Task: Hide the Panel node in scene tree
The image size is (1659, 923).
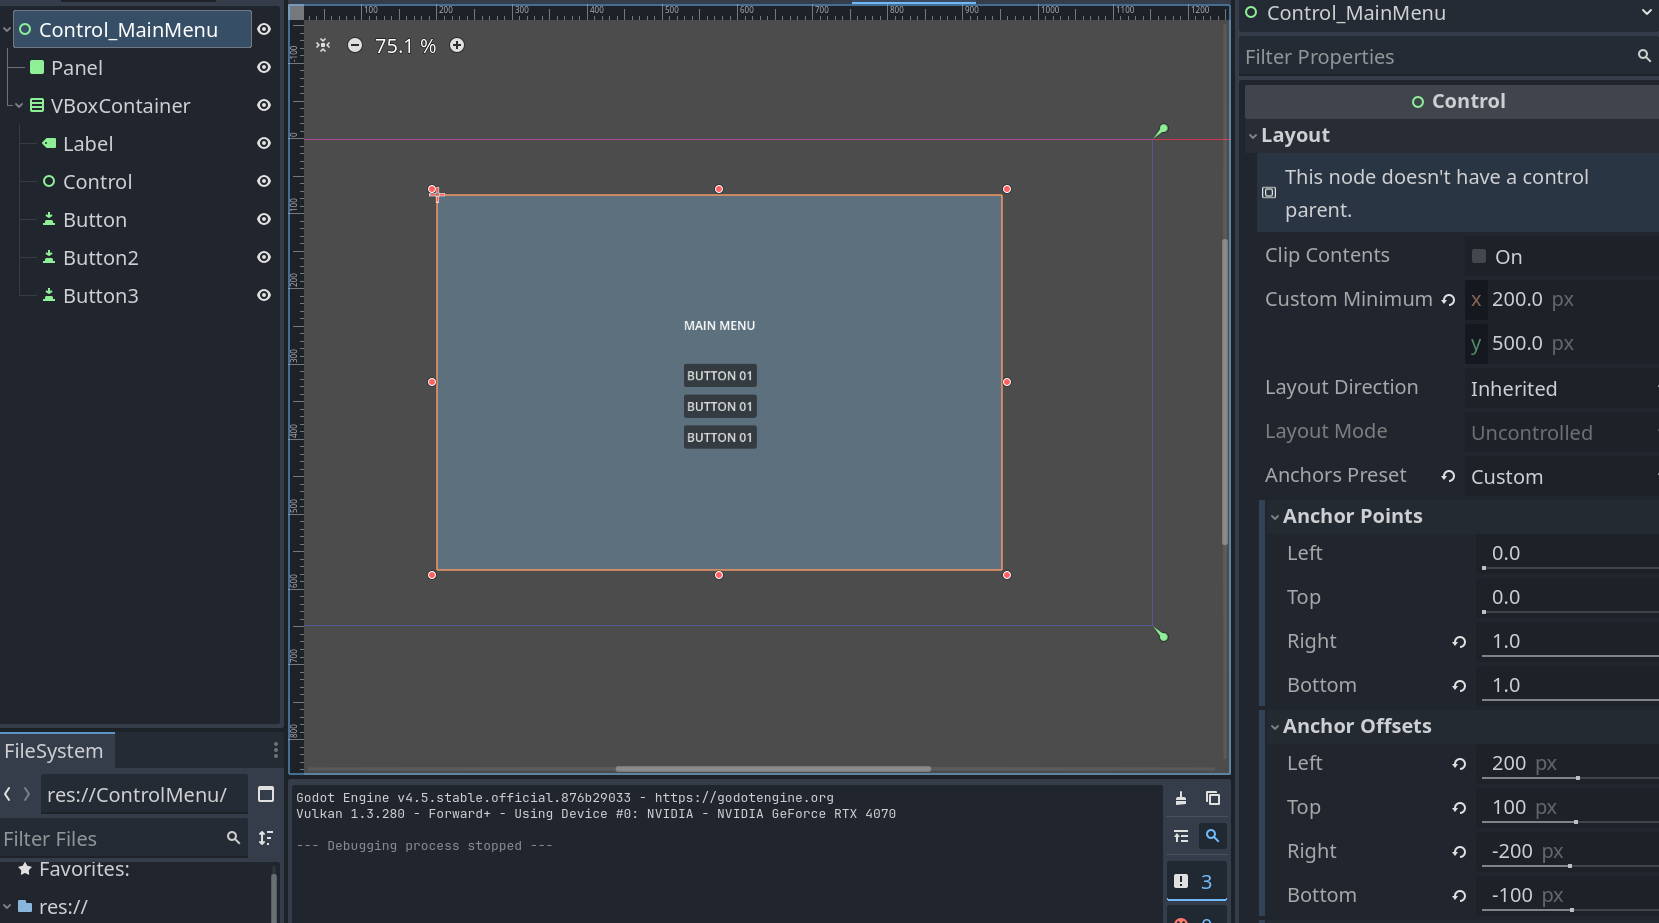Action: 264,68
